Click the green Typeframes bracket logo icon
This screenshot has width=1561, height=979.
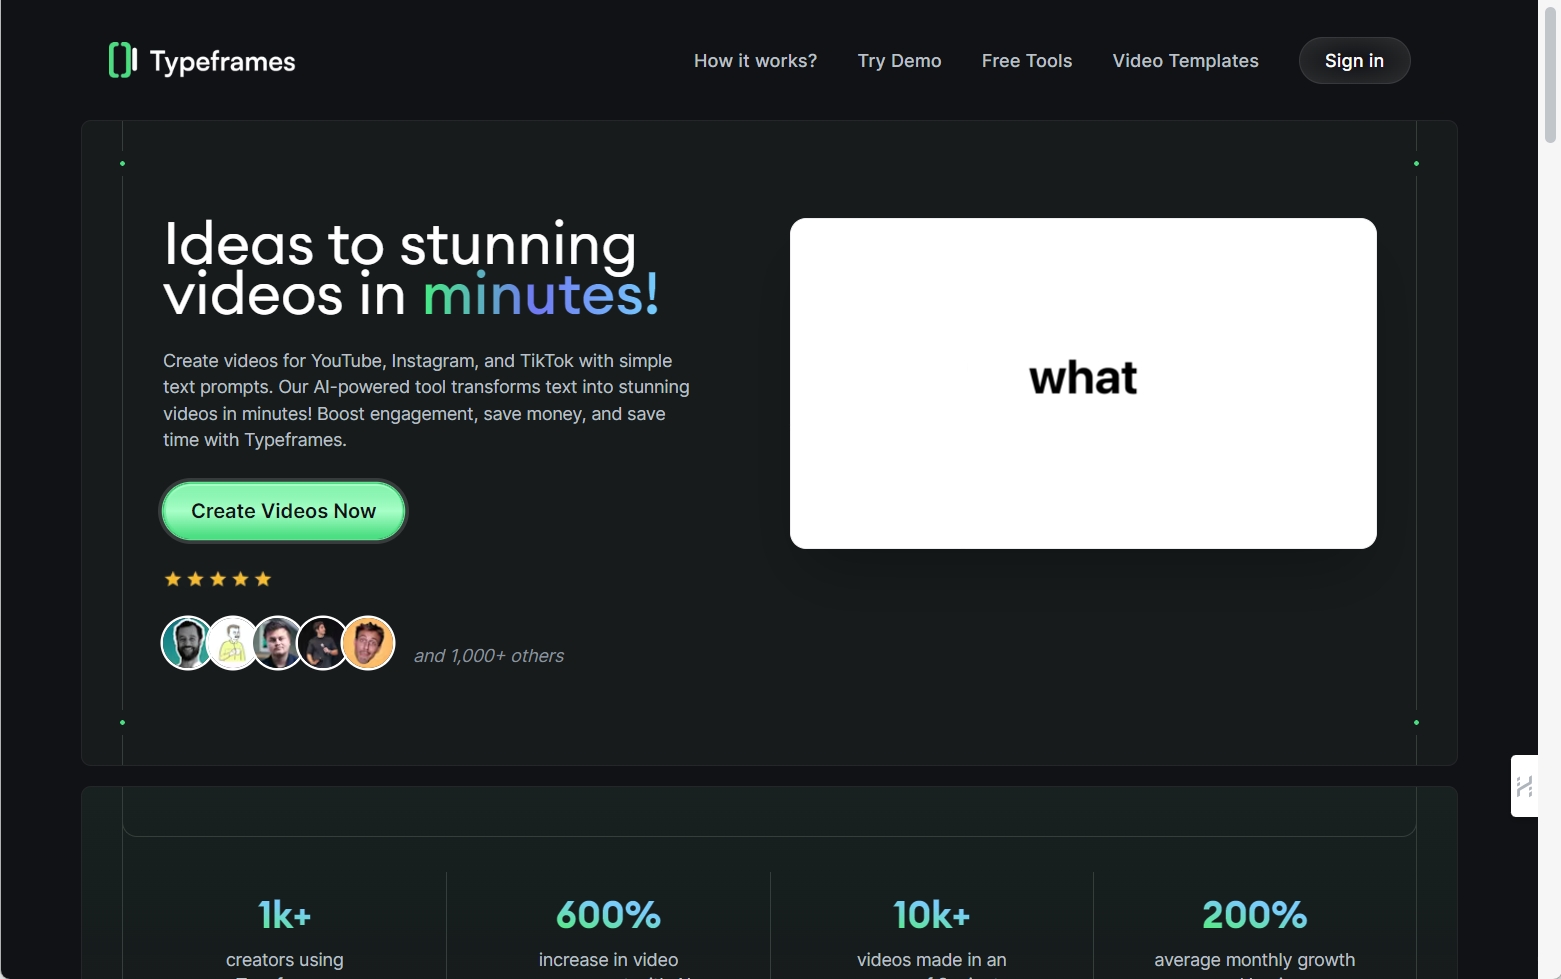click(x=122, y=61)
